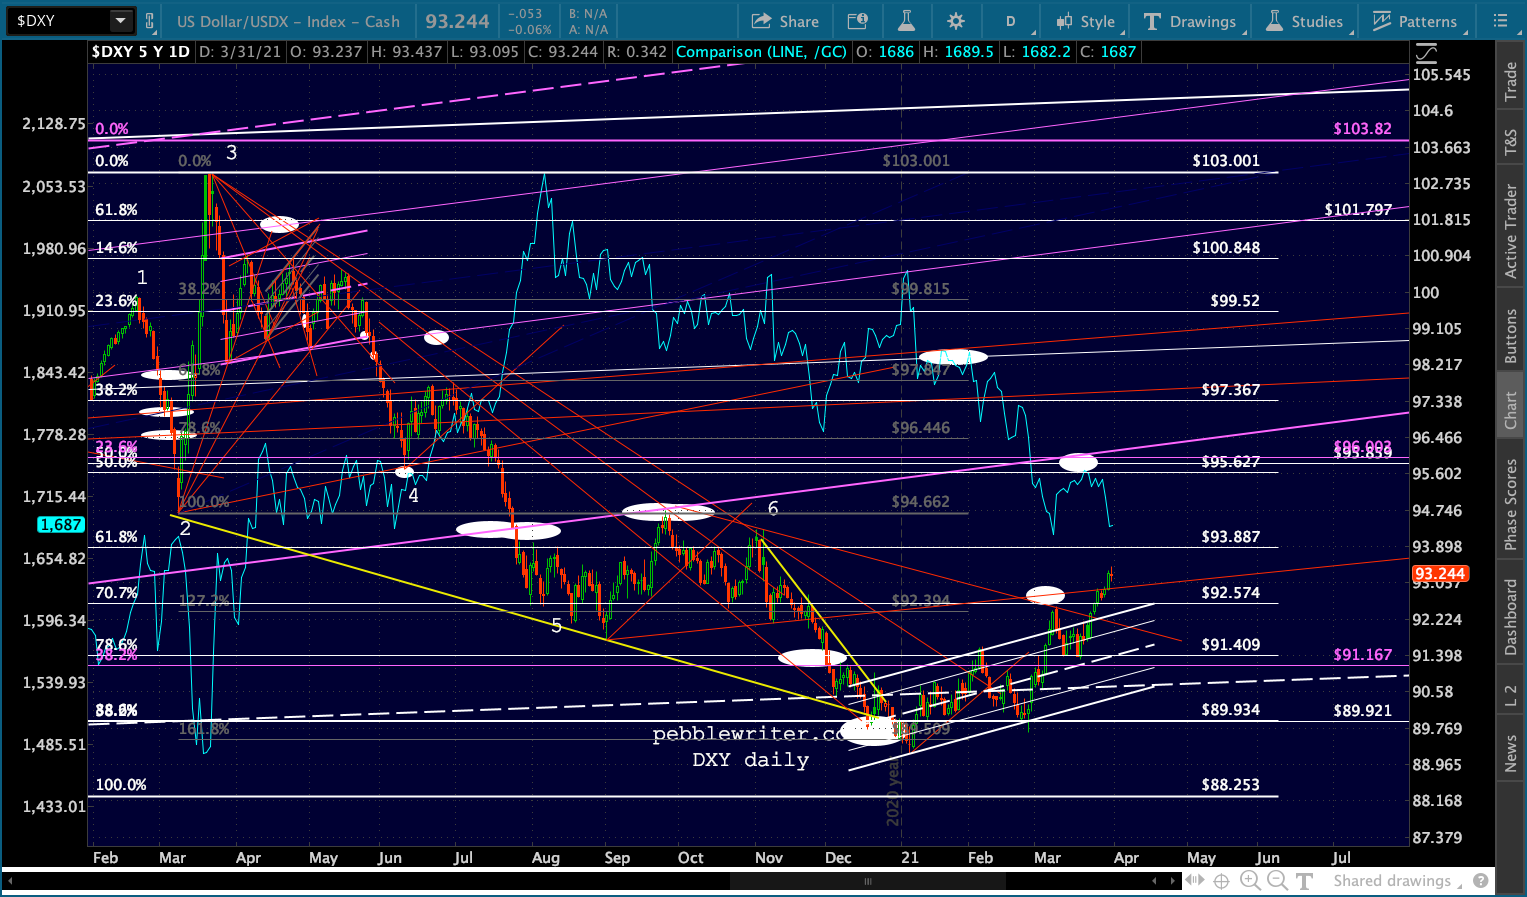Zoom out on the chart

[1277, 881]
